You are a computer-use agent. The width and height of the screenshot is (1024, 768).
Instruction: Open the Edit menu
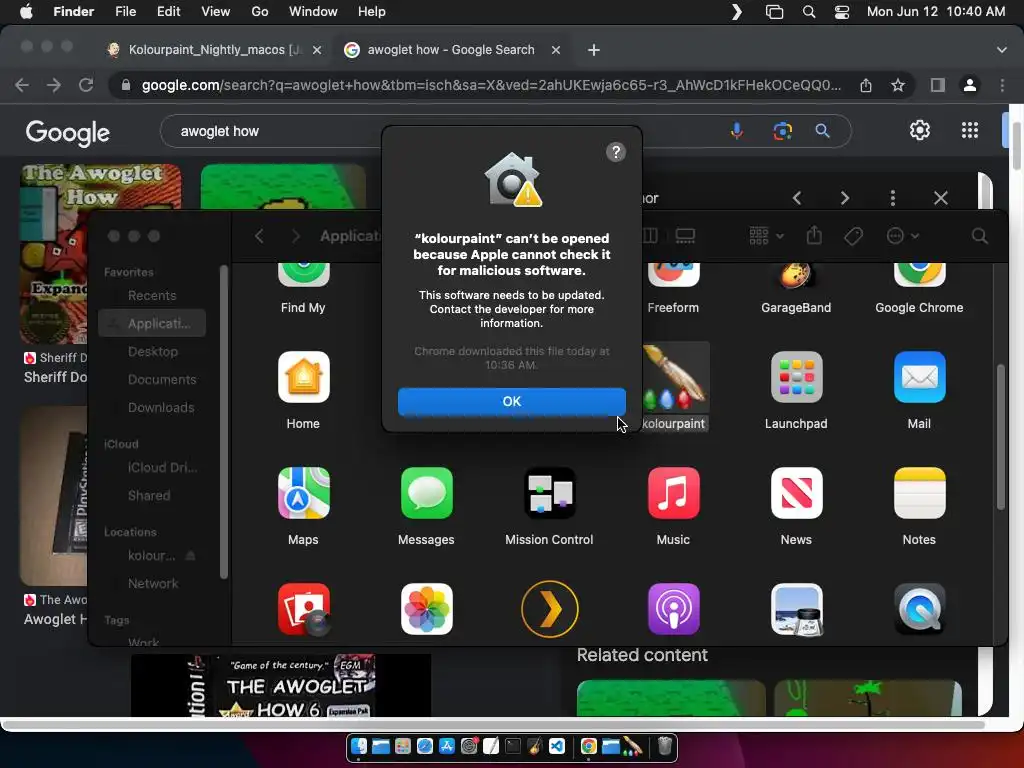pos(168,12)
